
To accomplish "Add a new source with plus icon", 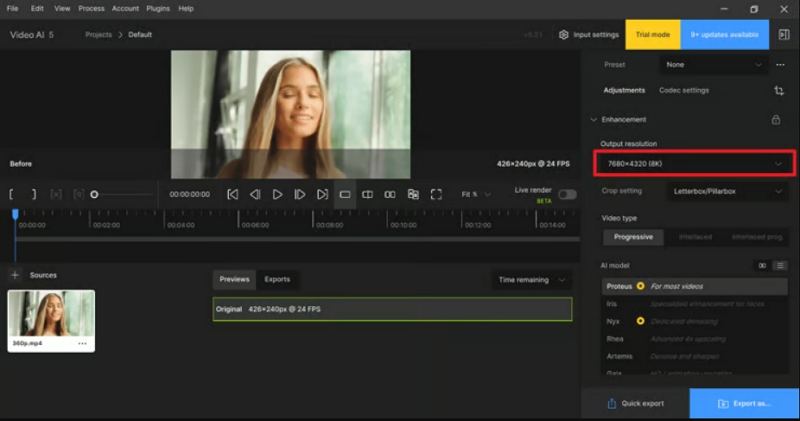I will tap(15, 275).
